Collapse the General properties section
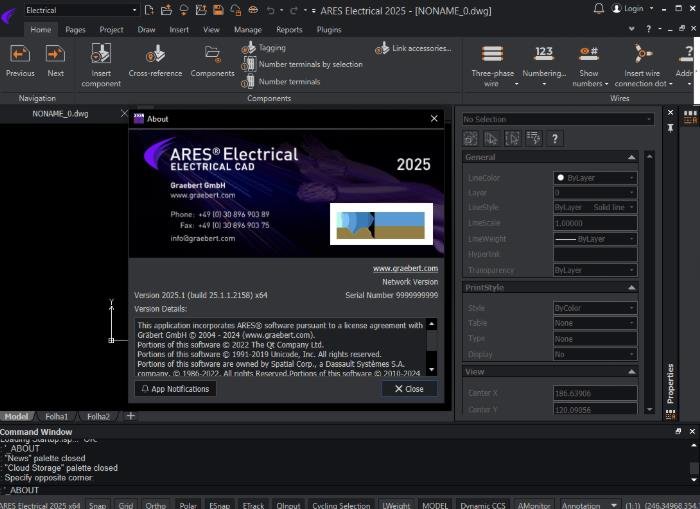 pyautogui.click(x=631, y=157)
